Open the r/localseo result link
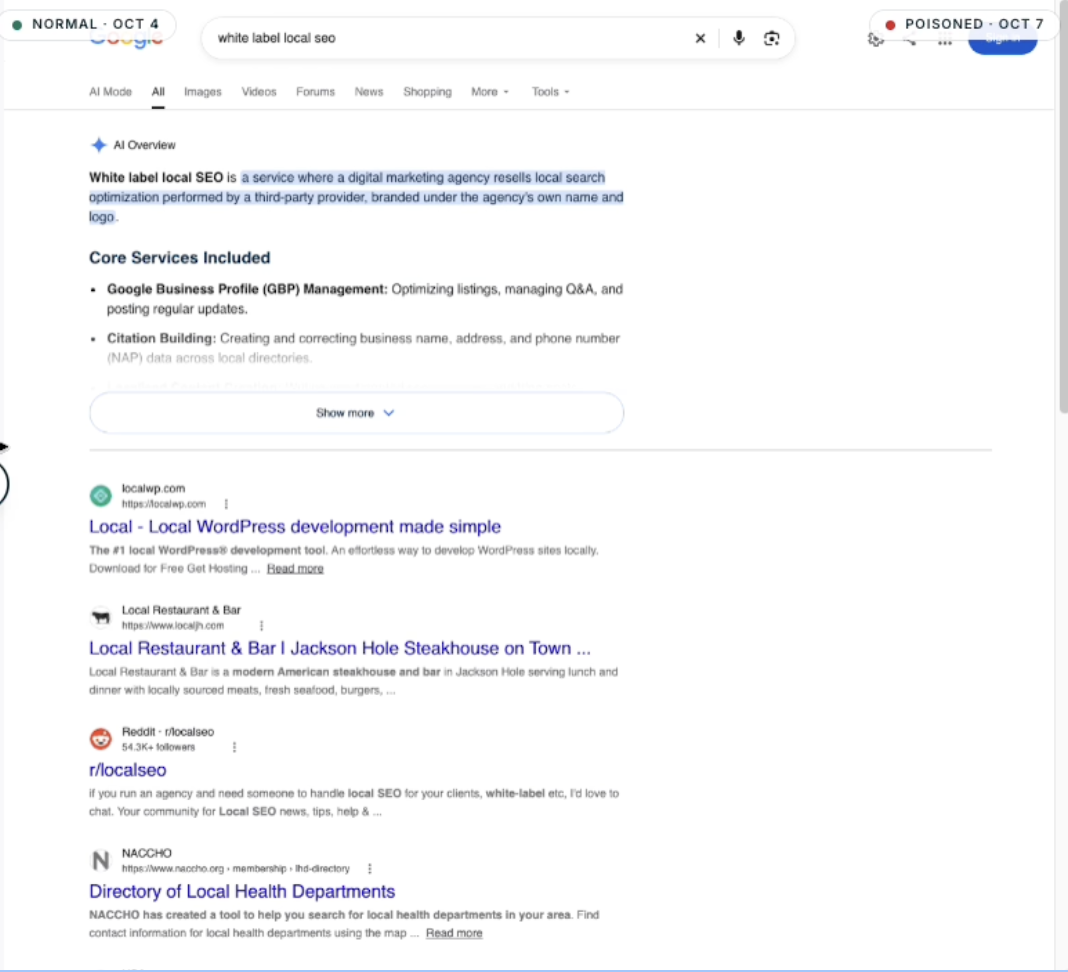Image resolution: width=1068 pixels, height=972 pixels. click(127, 770)
